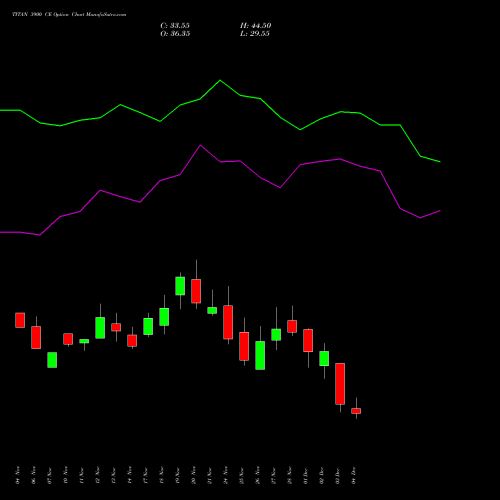Screen dimensions: 500x500
Task: Click the 04 Nov date label
Action: tap(18, 475)
